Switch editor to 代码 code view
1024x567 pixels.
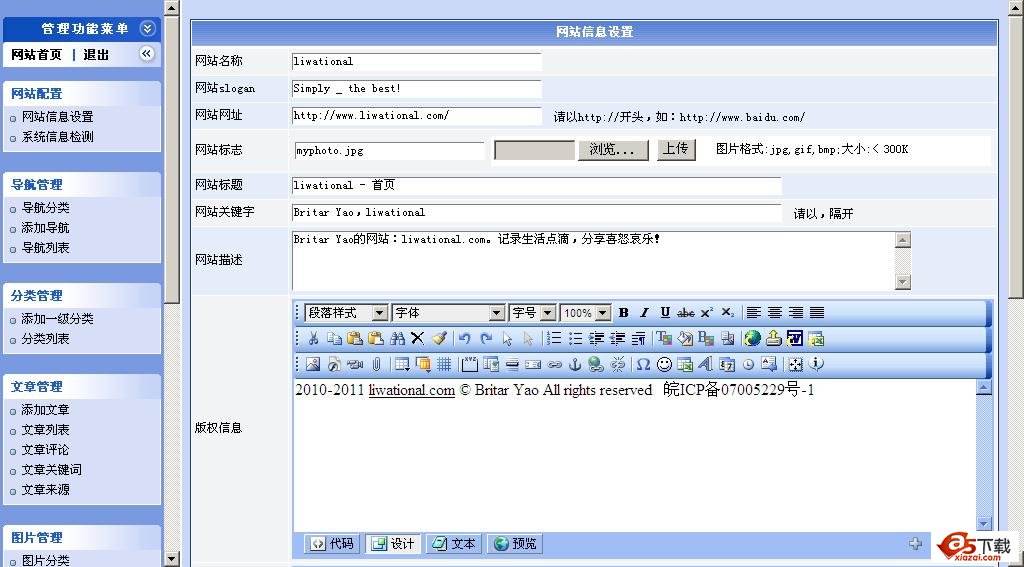coord(332,544)
